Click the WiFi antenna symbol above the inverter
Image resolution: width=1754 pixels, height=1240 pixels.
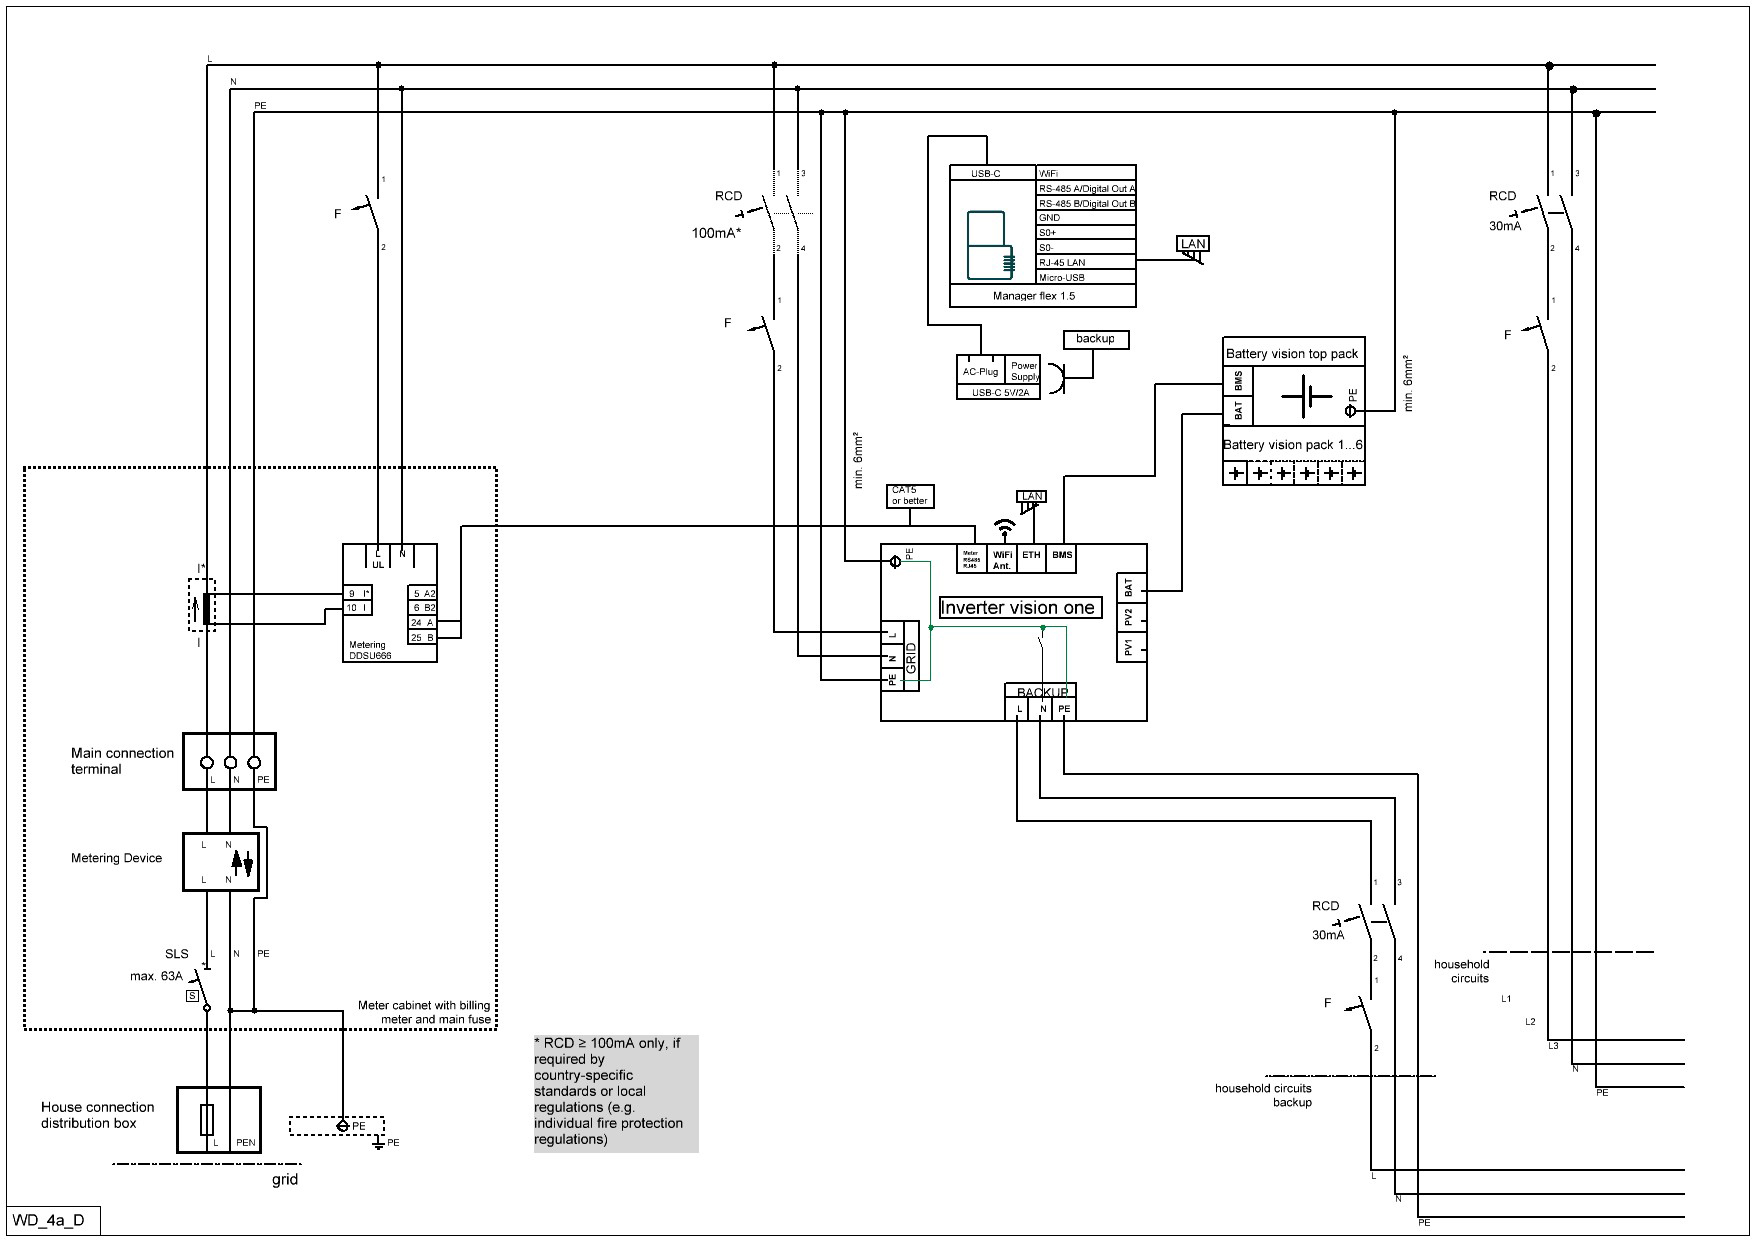click(1004, 527)
